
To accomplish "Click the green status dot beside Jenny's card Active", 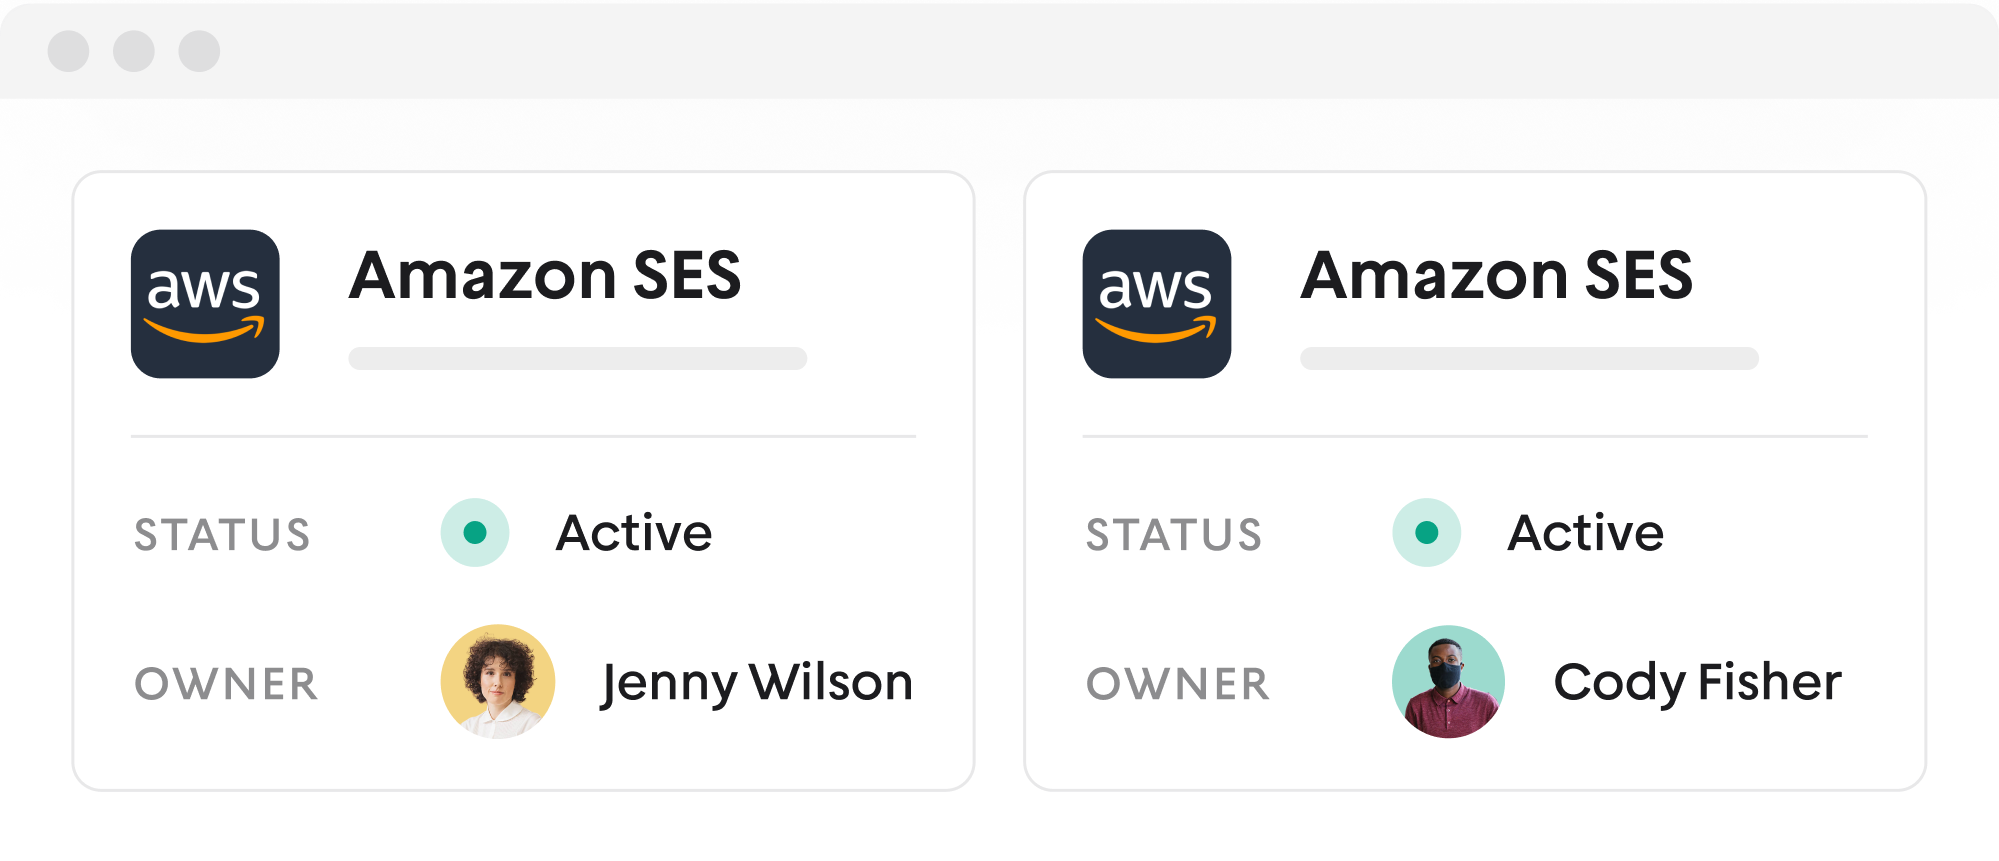I will coord(475,533).
